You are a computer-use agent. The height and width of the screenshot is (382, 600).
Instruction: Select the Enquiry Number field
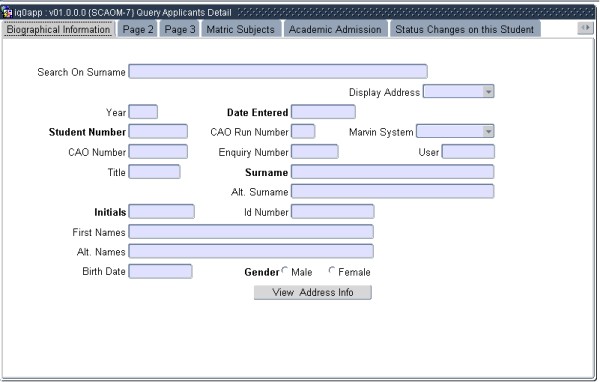click(x=315, y=152)
